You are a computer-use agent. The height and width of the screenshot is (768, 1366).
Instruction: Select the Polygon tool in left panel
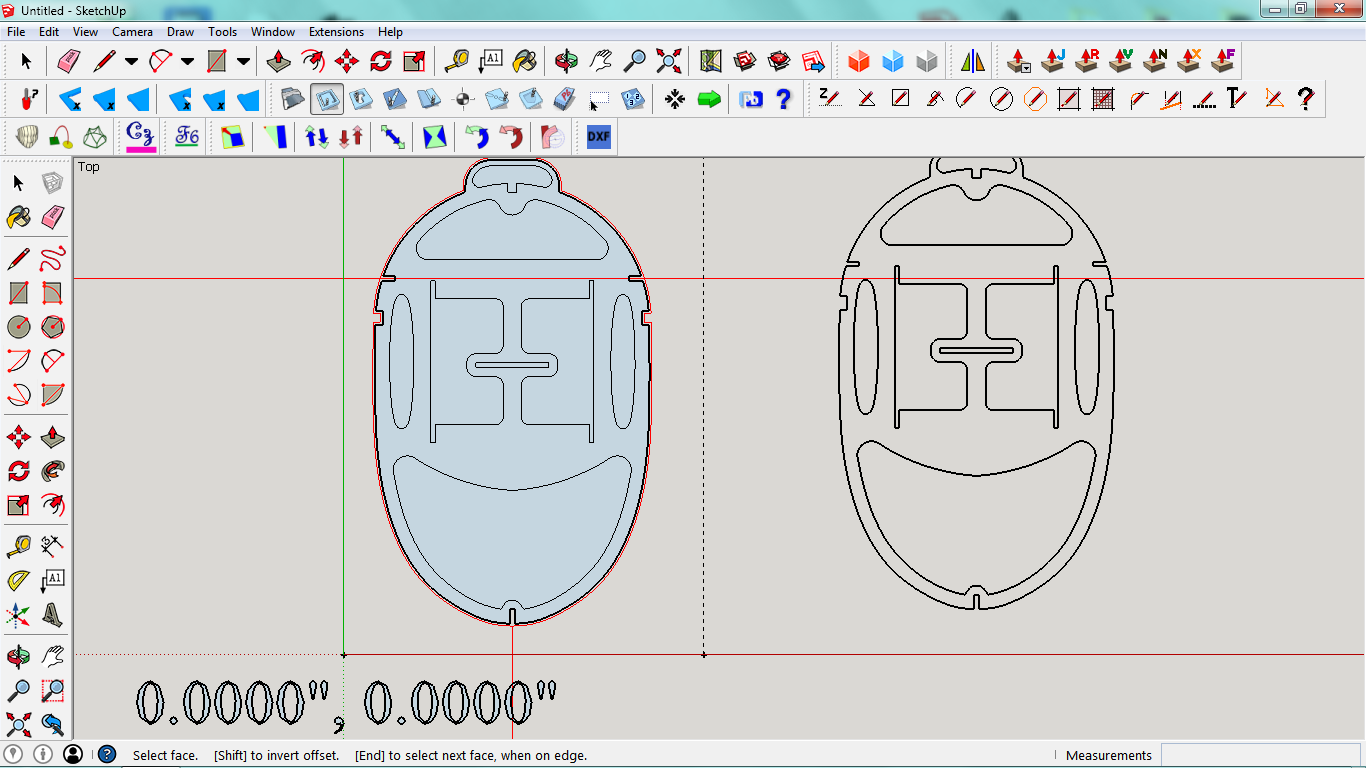52,327
